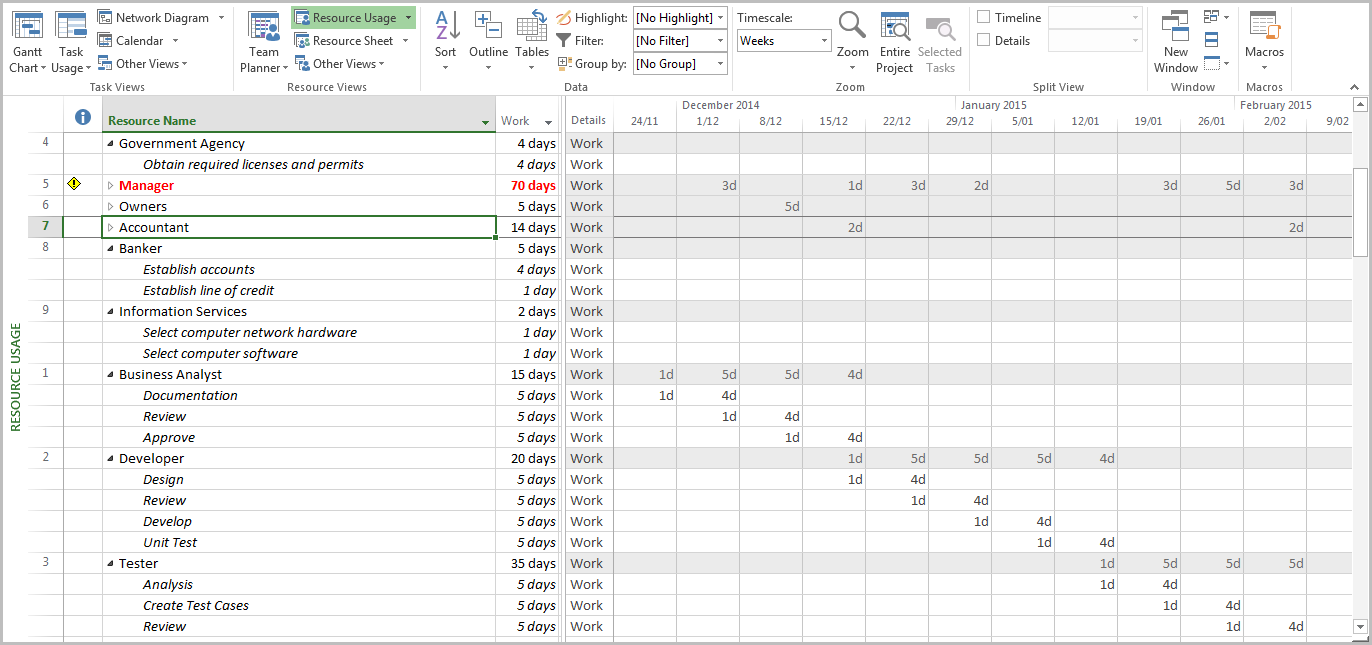Open the Task Usage view

click(x=71, y=42)
